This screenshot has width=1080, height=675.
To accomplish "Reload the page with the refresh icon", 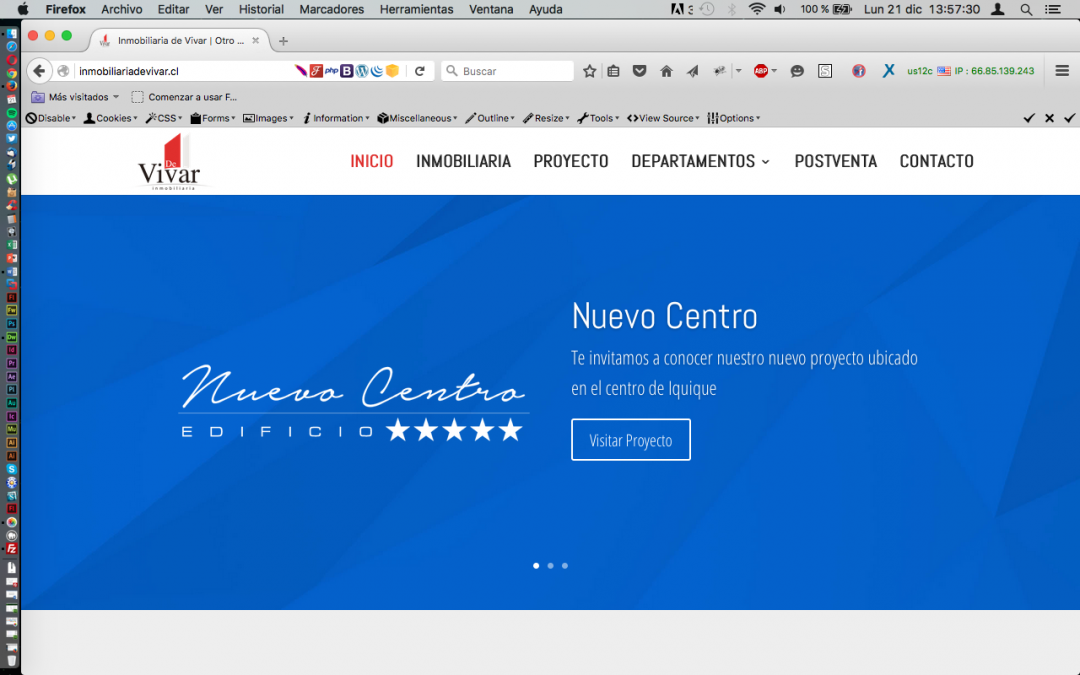I will tap(420, 71).
